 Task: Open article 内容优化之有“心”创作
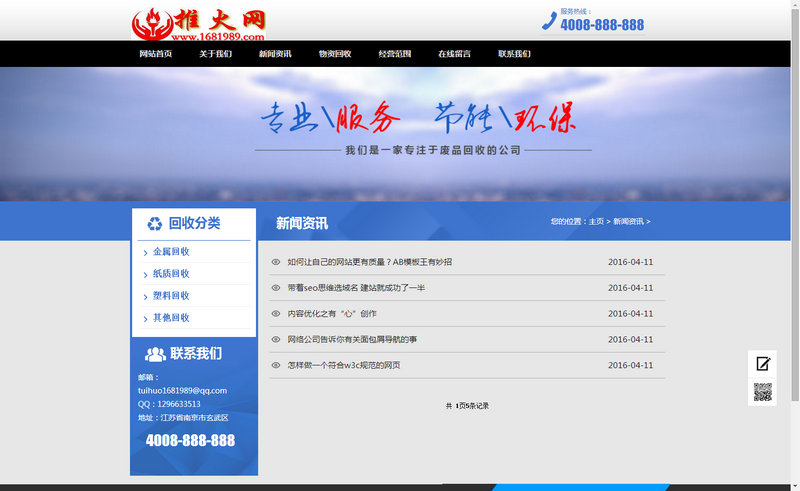pos(332,313)
